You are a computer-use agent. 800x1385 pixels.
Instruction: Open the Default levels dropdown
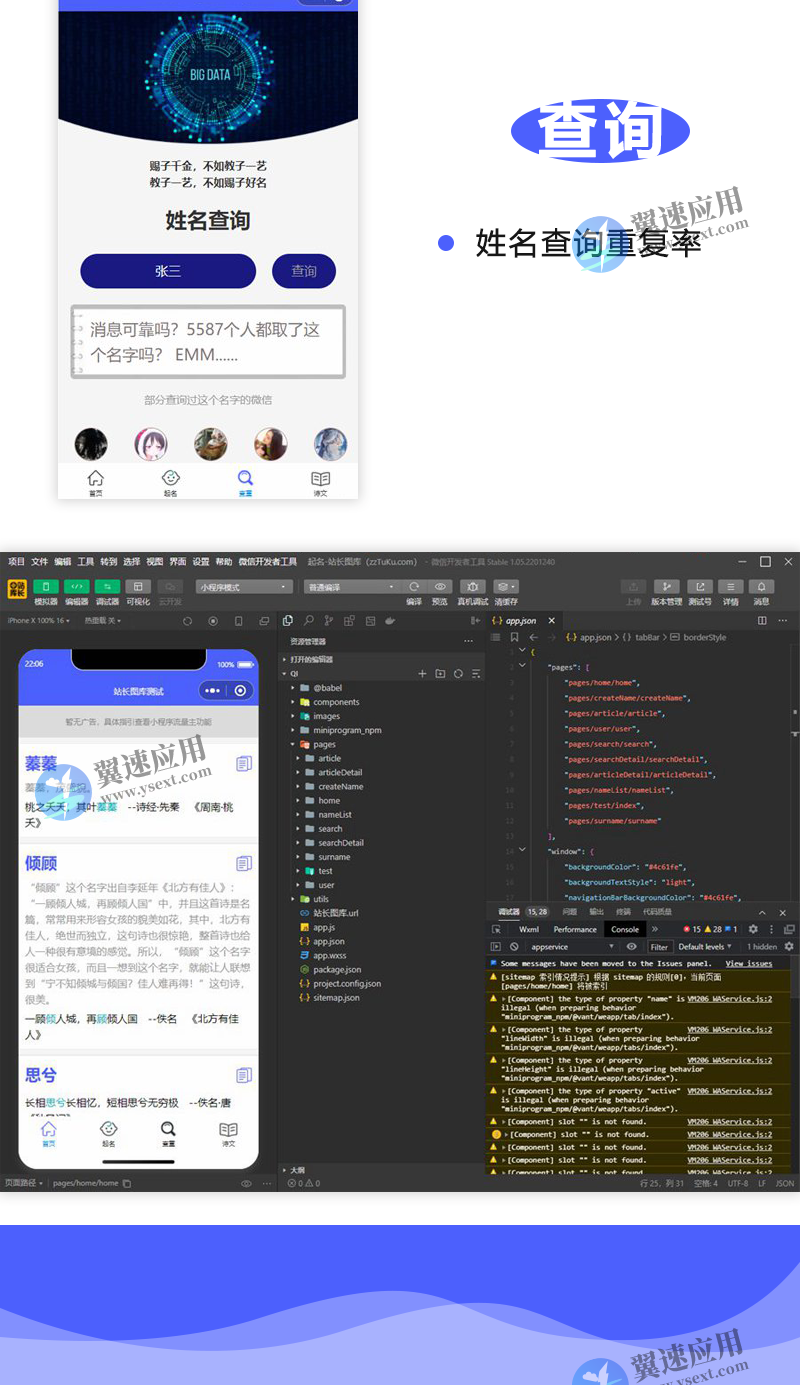click(x=703, y=945)
